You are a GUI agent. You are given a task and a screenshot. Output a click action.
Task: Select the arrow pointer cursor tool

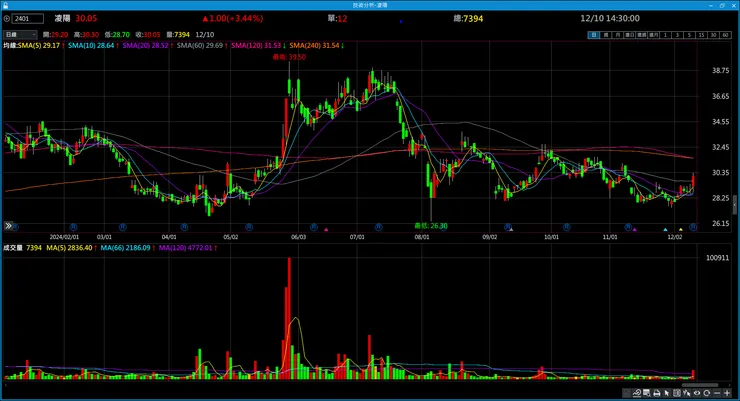tap(666, 393)
